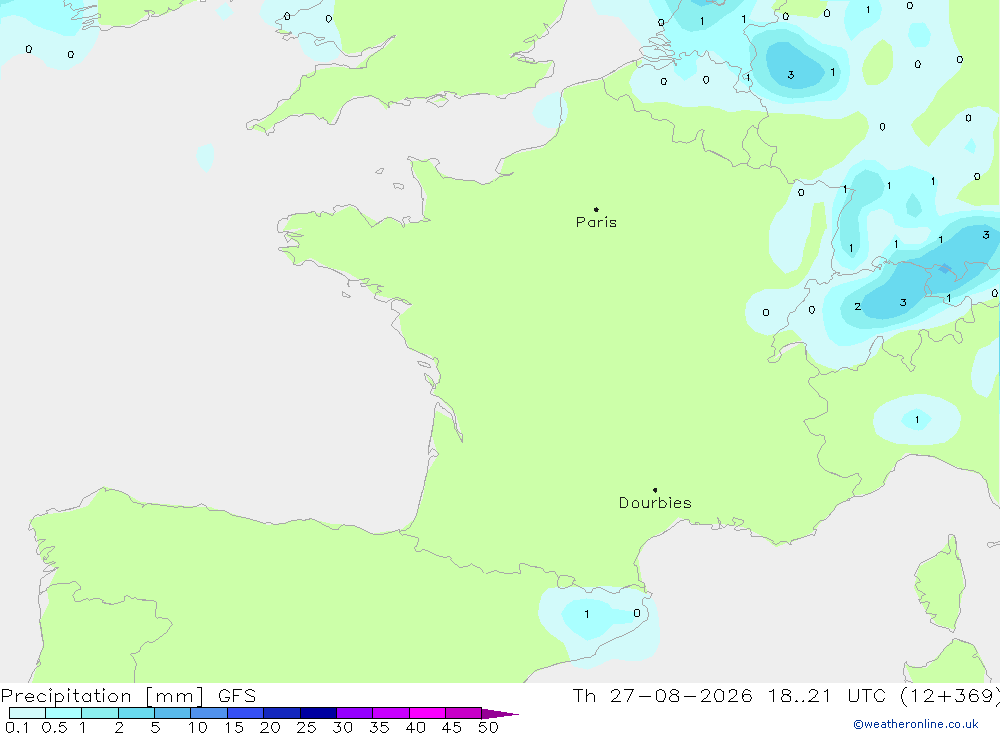Open the weatheronline.co.uk copyright link
Viewport: 1000px width, 733px height.
[x=916, y=724]
